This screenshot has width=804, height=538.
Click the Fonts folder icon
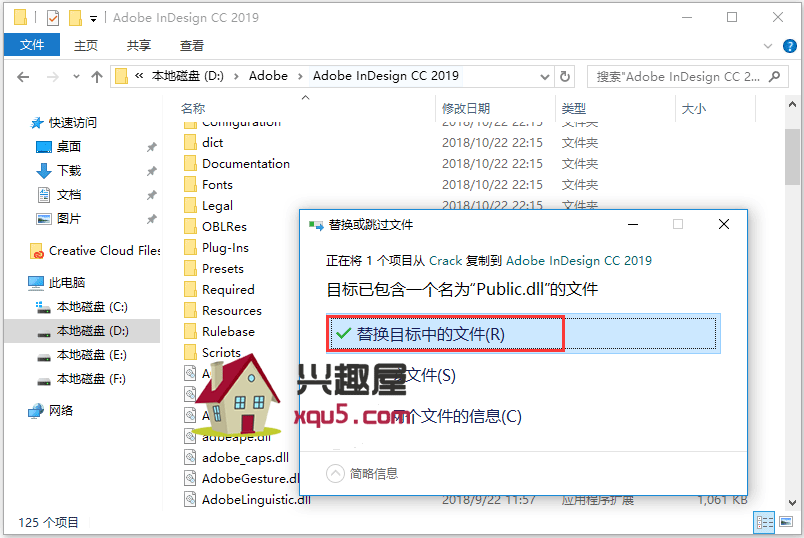point(190,184)
